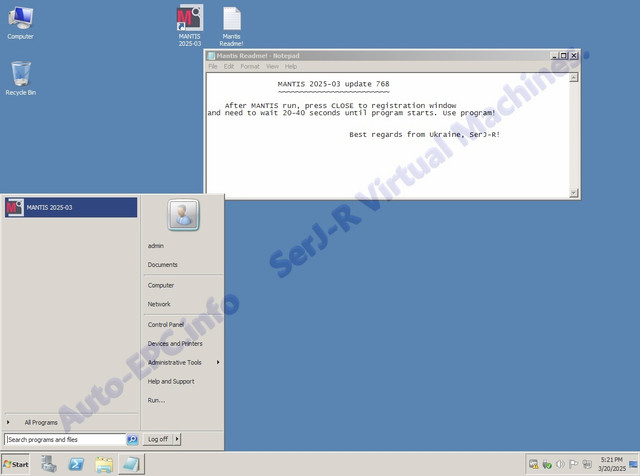Click the Search programs and files box
Viewport: 640px width, 476px height.
65,439
